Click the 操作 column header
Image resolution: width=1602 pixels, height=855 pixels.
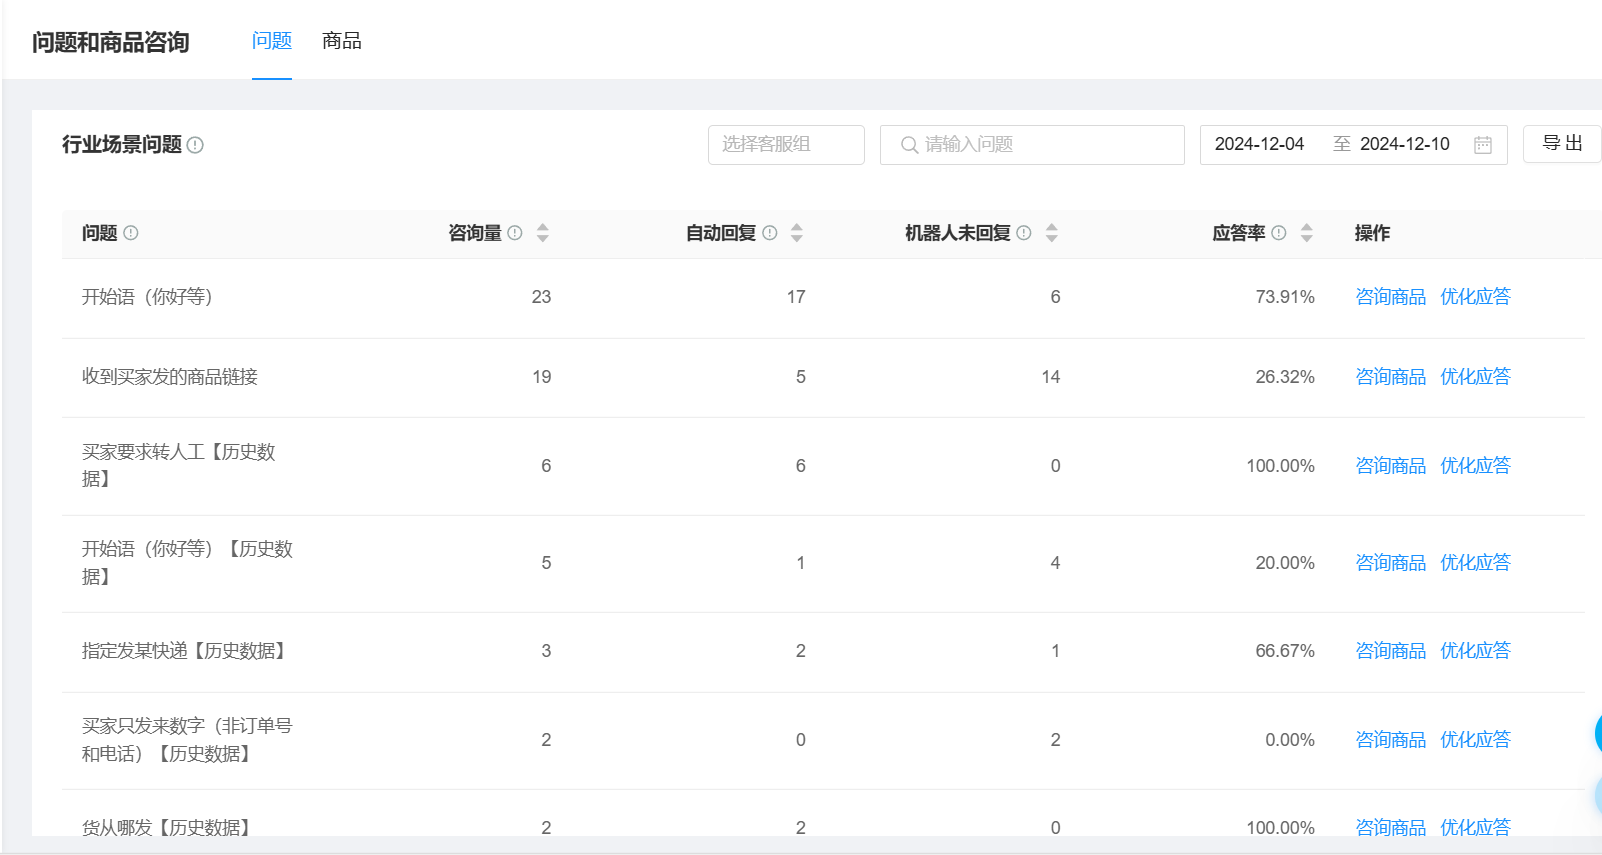[1372, 233]
